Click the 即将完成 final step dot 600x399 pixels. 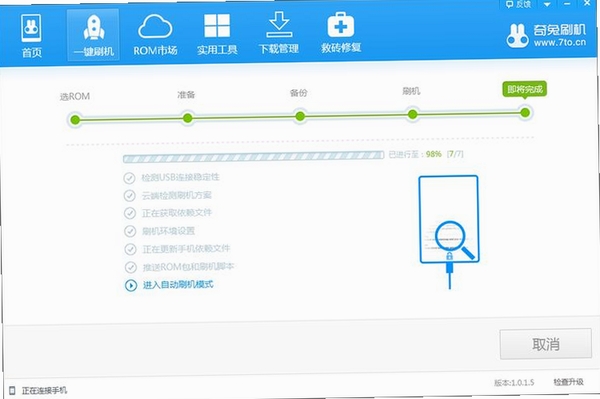coord(525,112)
